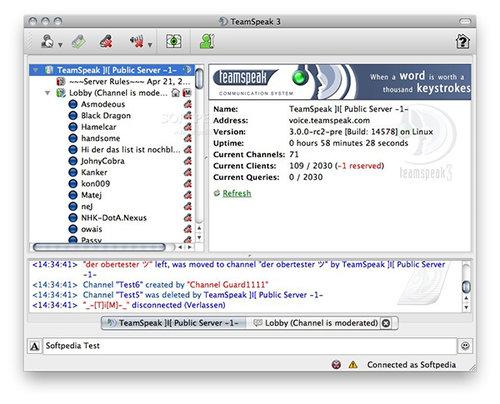Close the Lobby chat tab
Viewport: 500px width, 404px height.
[x=386, y=323]
